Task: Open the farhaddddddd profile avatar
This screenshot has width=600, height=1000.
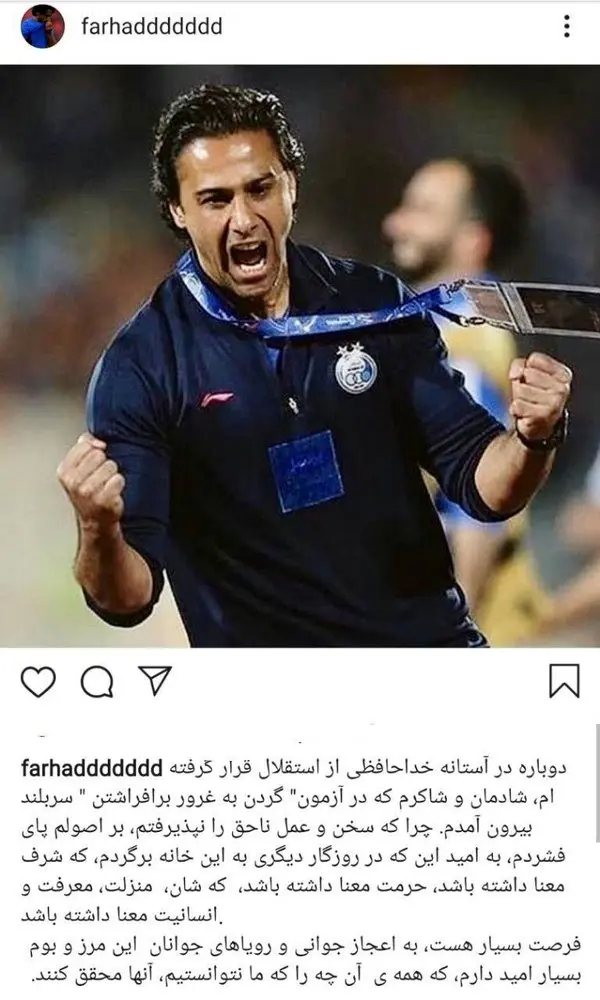Action: pyautogui.click(x=42, y=26)
